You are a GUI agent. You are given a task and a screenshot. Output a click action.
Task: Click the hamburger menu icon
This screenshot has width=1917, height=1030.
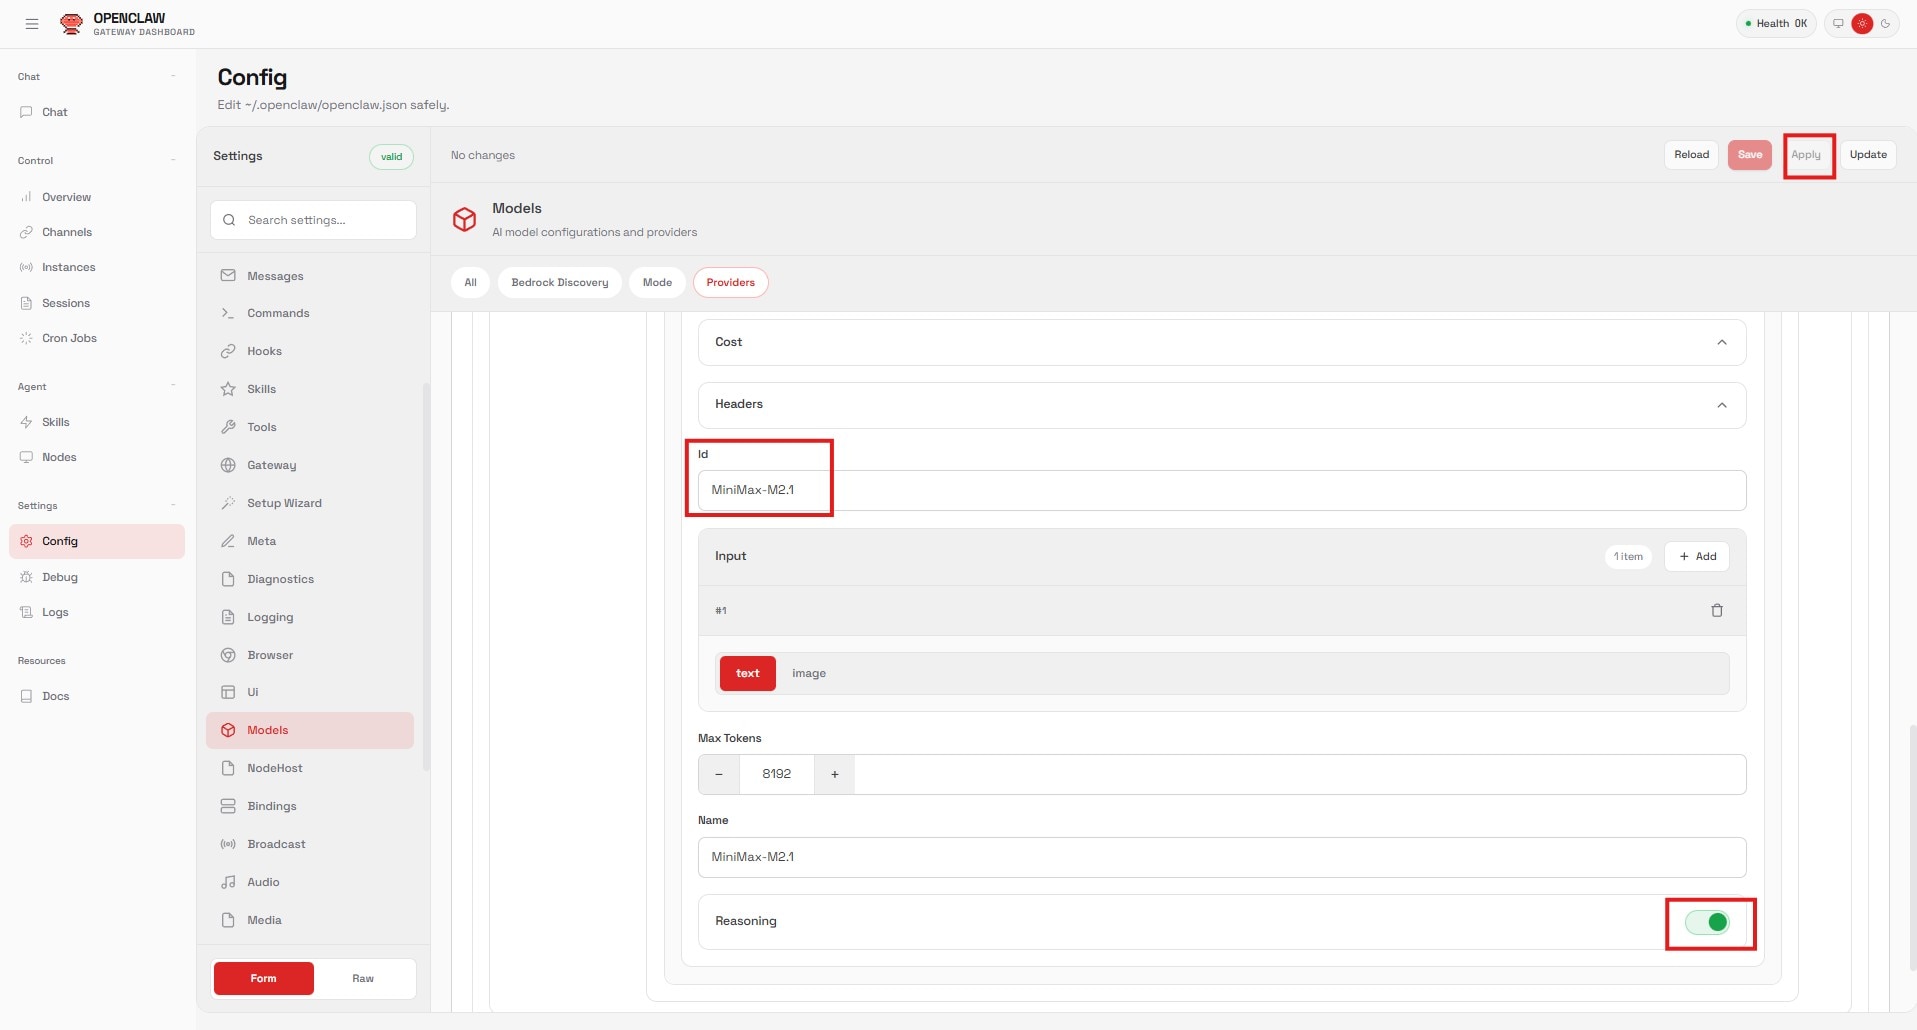[32, 24]
